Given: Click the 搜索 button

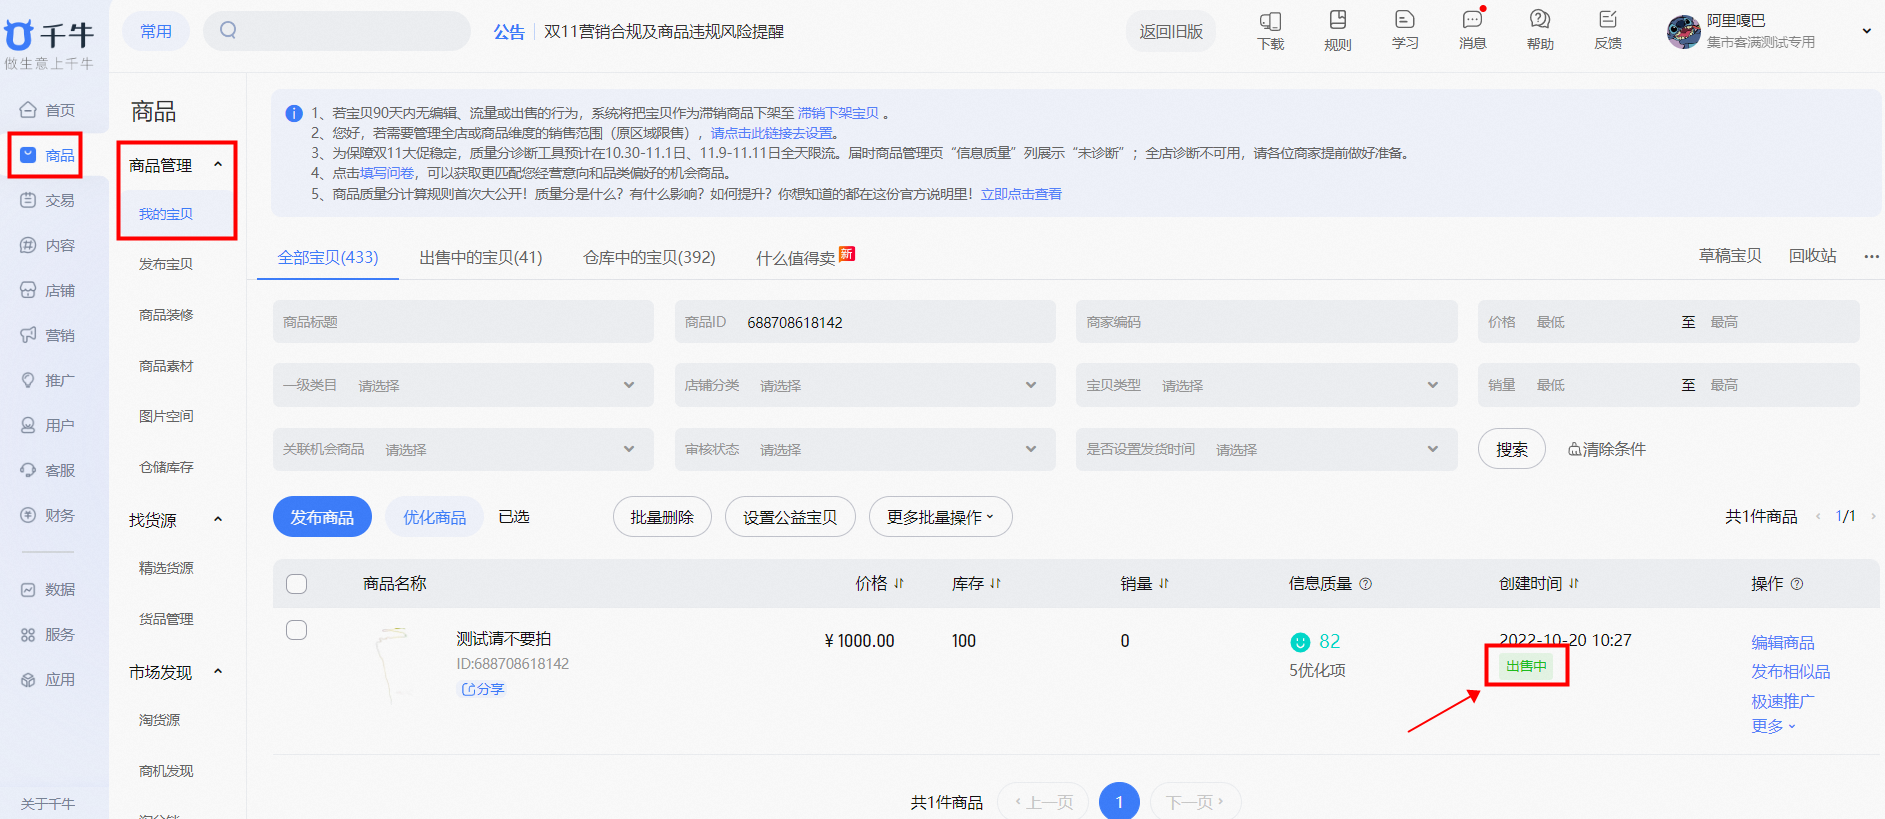Looking at the screenshot, I should pyautogui.click(x=1512, y=449).
